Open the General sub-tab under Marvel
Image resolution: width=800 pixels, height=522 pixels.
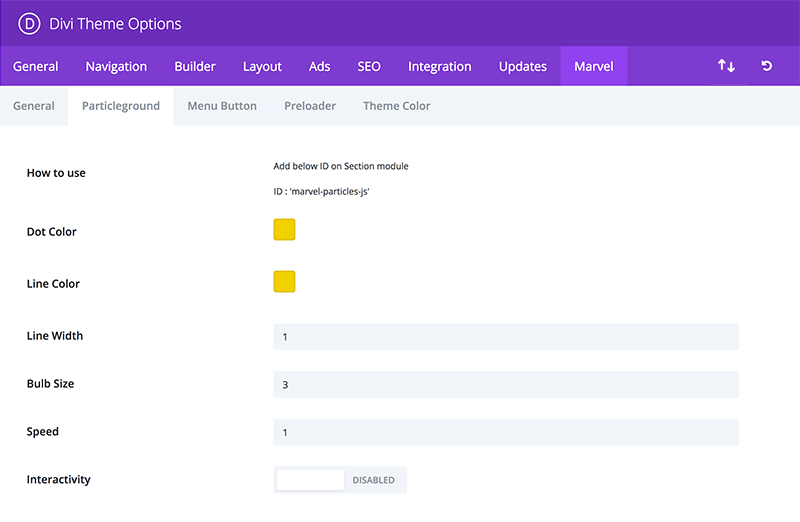(34, 106)
